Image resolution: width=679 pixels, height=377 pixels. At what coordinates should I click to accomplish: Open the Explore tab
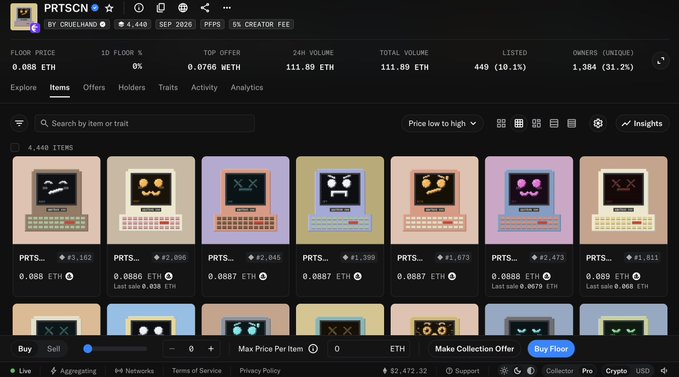coord(23,87)
